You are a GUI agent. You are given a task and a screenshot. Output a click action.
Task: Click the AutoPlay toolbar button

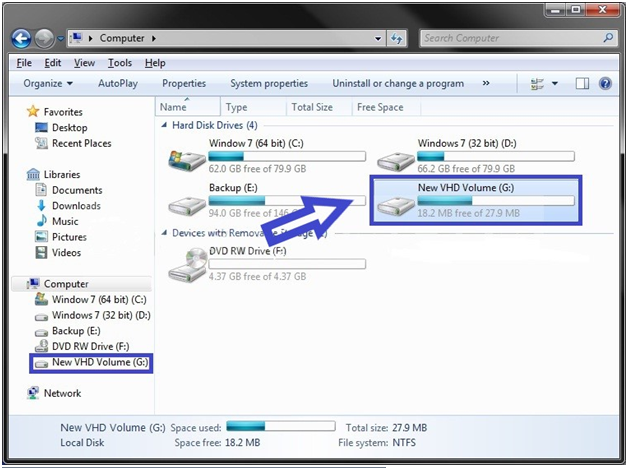click(118, 83)
